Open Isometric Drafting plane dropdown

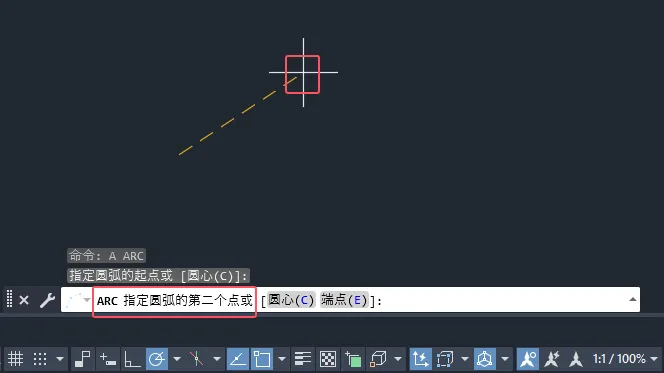(217, 359)
